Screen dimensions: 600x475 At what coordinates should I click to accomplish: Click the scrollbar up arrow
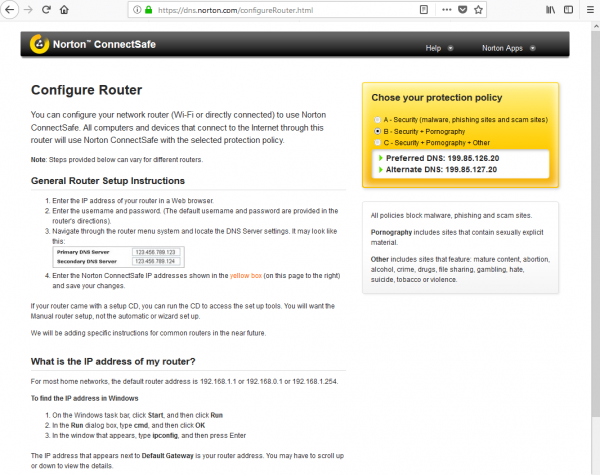(x=596, y=26)
